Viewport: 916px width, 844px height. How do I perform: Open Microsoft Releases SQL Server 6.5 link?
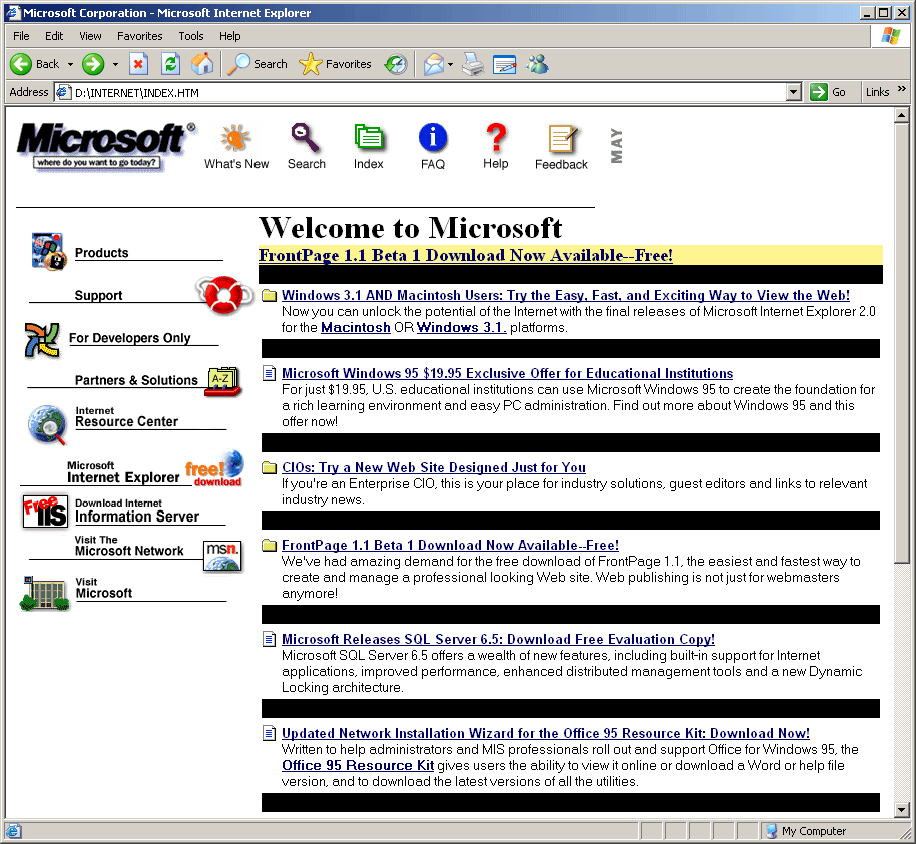point(498,640)
